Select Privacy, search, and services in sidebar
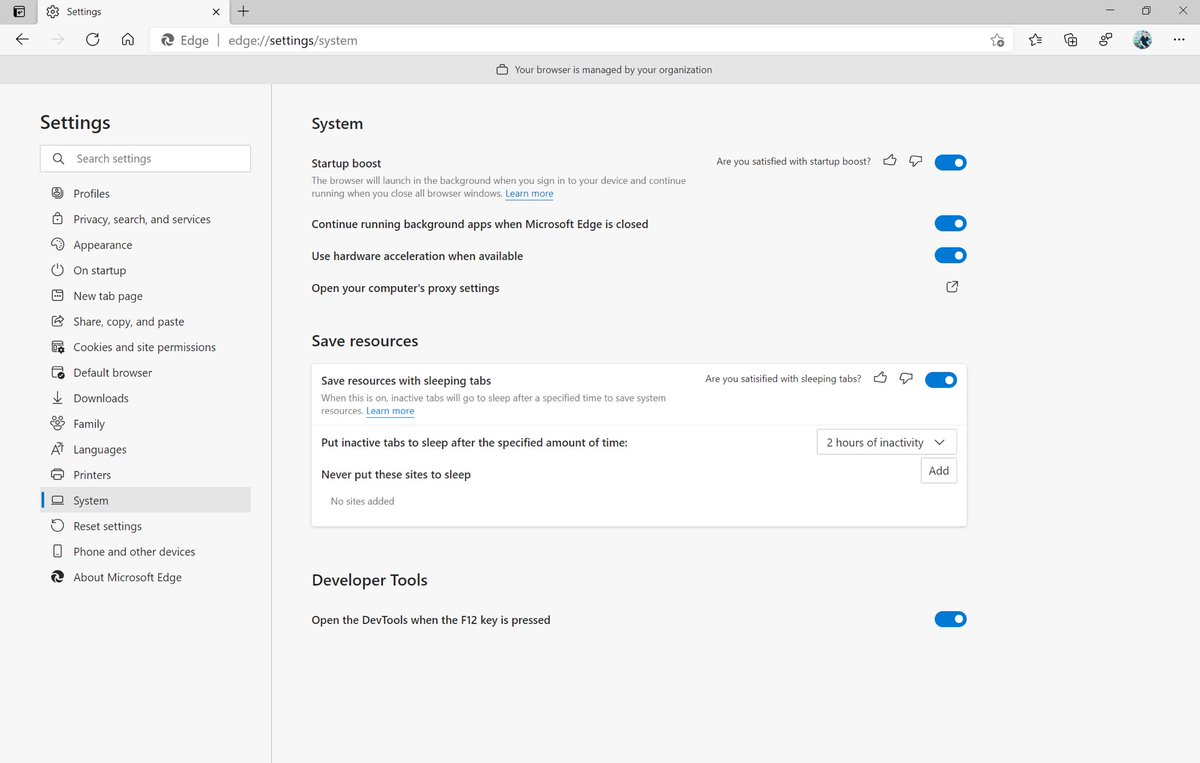Image resolution: width=1200 pixels, height=763 pixels. point(142,218)
